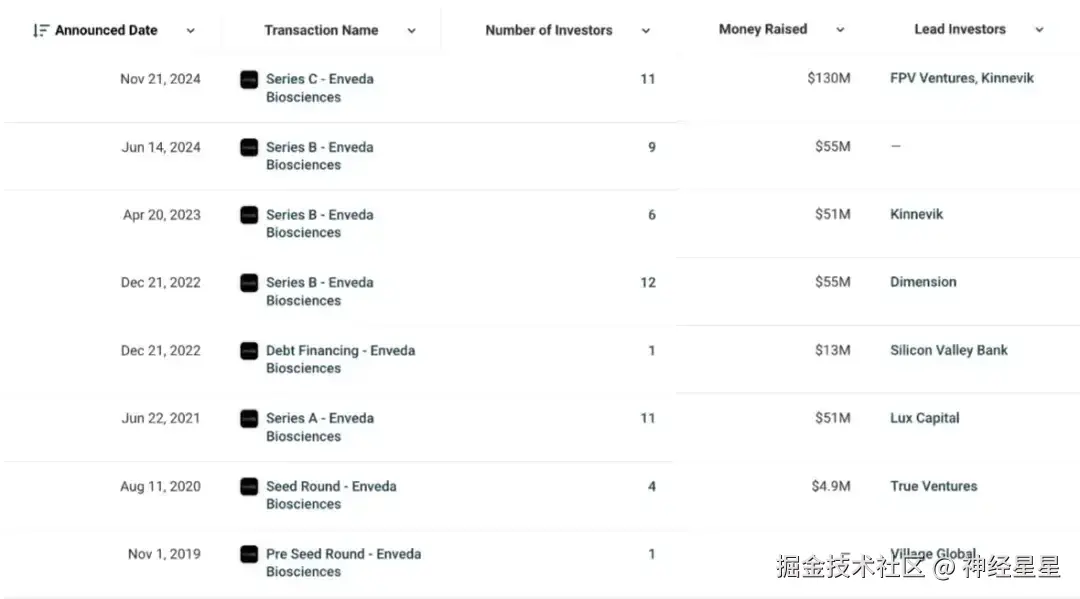The width and height of the screenshot is (1080, 599).
Task: Follow the Silicon Valley Bank investor link
Action: pyautogui.click(x=949, y=350)
